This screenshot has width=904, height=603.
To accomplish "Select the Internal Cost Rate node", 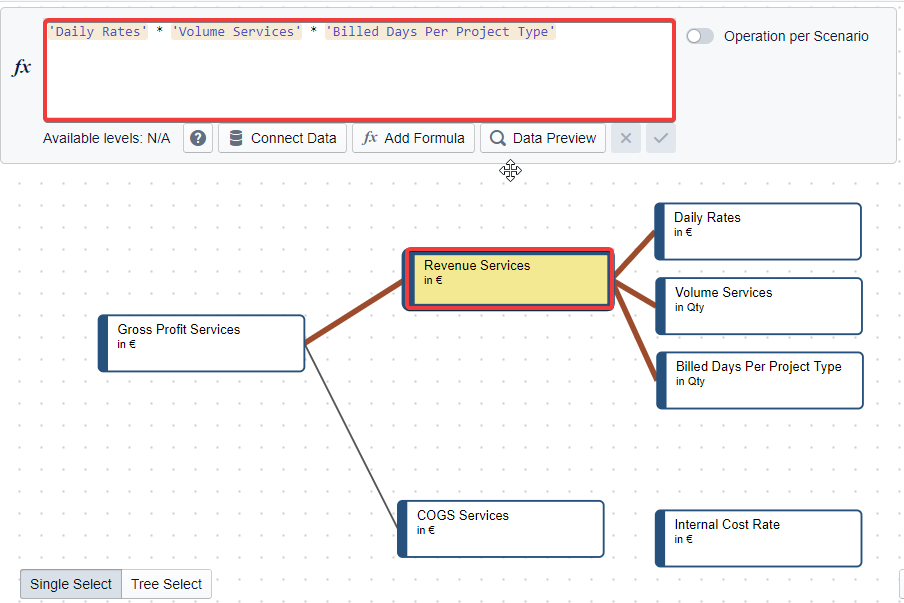I will 759,538.
